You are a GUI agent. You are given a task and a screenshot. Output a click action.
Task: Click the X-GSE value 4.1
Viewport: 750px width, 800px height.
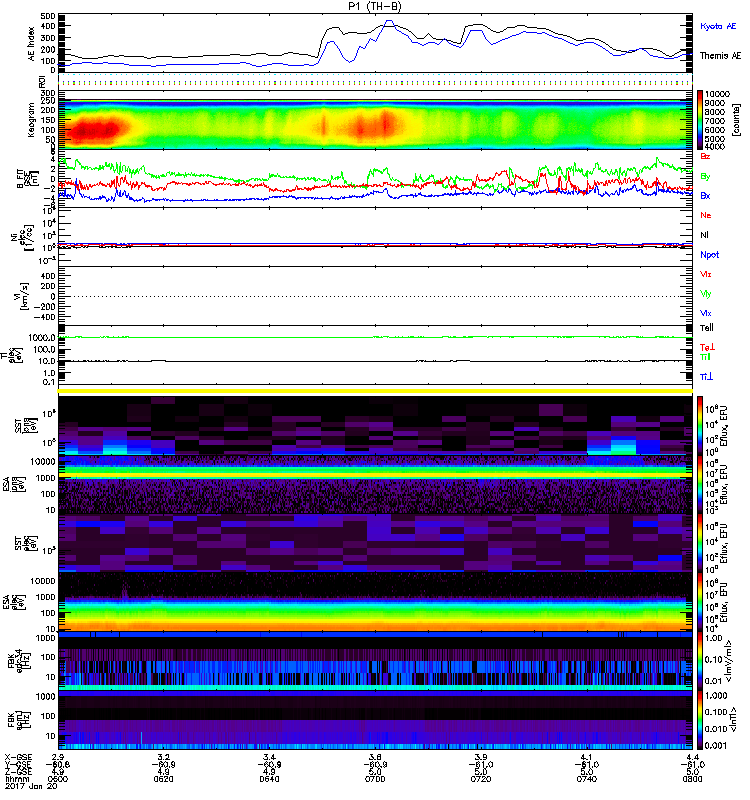pos(586,757)
